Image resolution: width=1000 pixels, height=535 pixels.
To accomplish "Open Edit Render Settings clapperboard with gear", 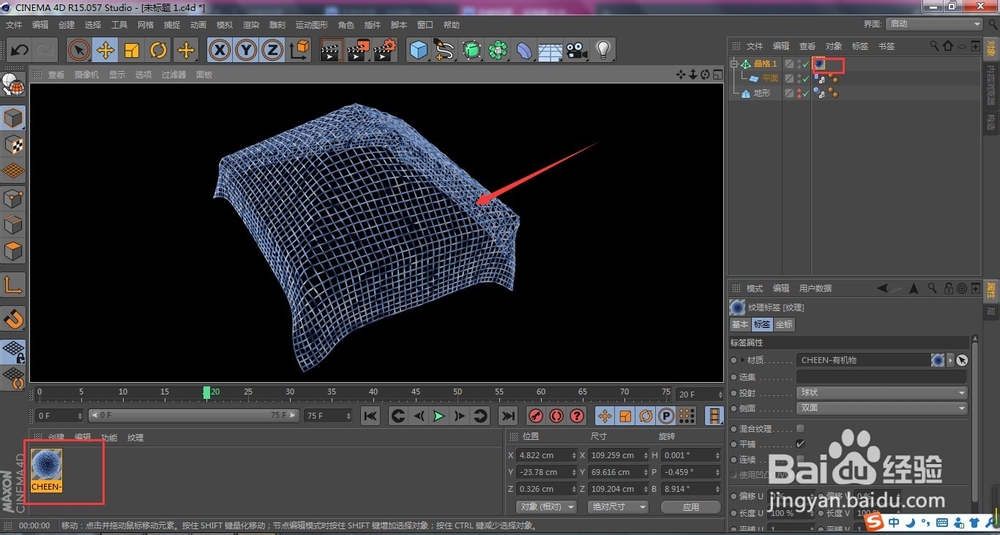I will [385, 50].
